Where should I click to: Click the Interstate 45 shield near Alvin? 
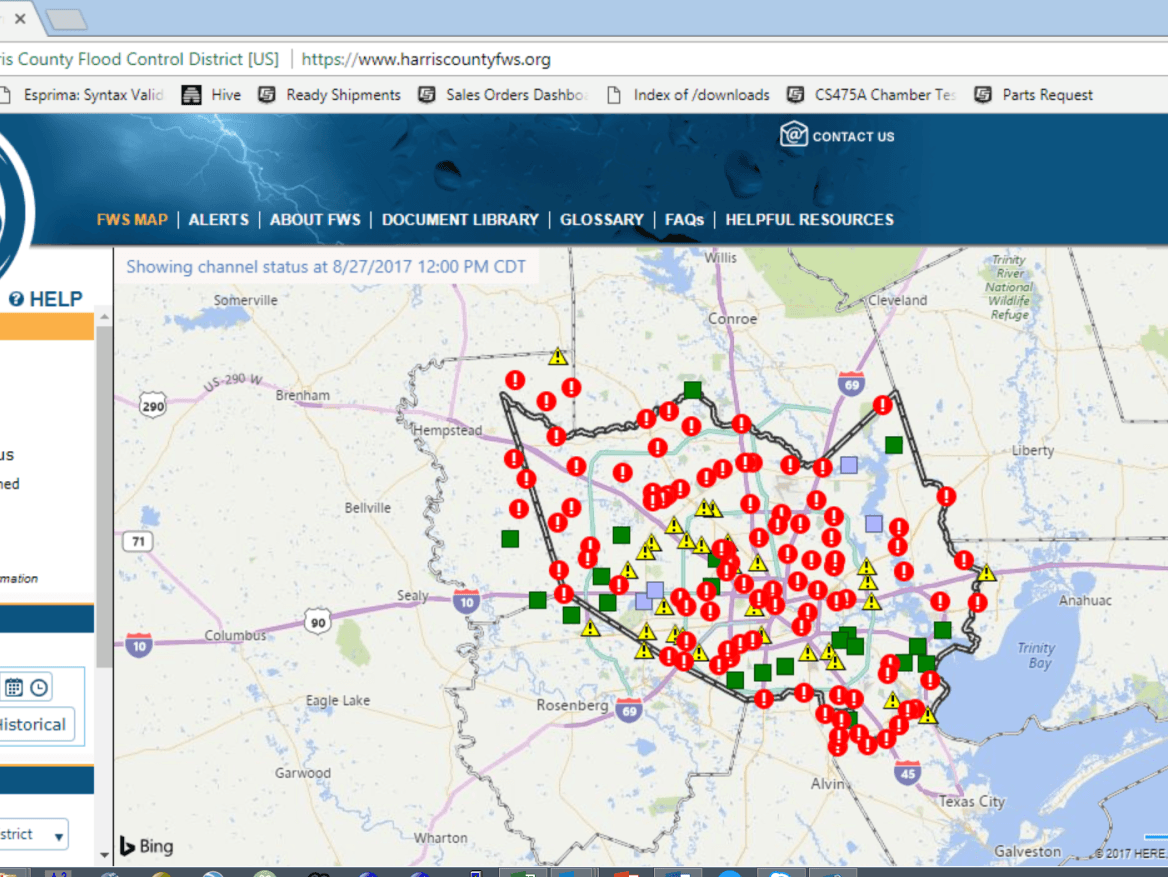pyautogui.click(x=907, y=772)
